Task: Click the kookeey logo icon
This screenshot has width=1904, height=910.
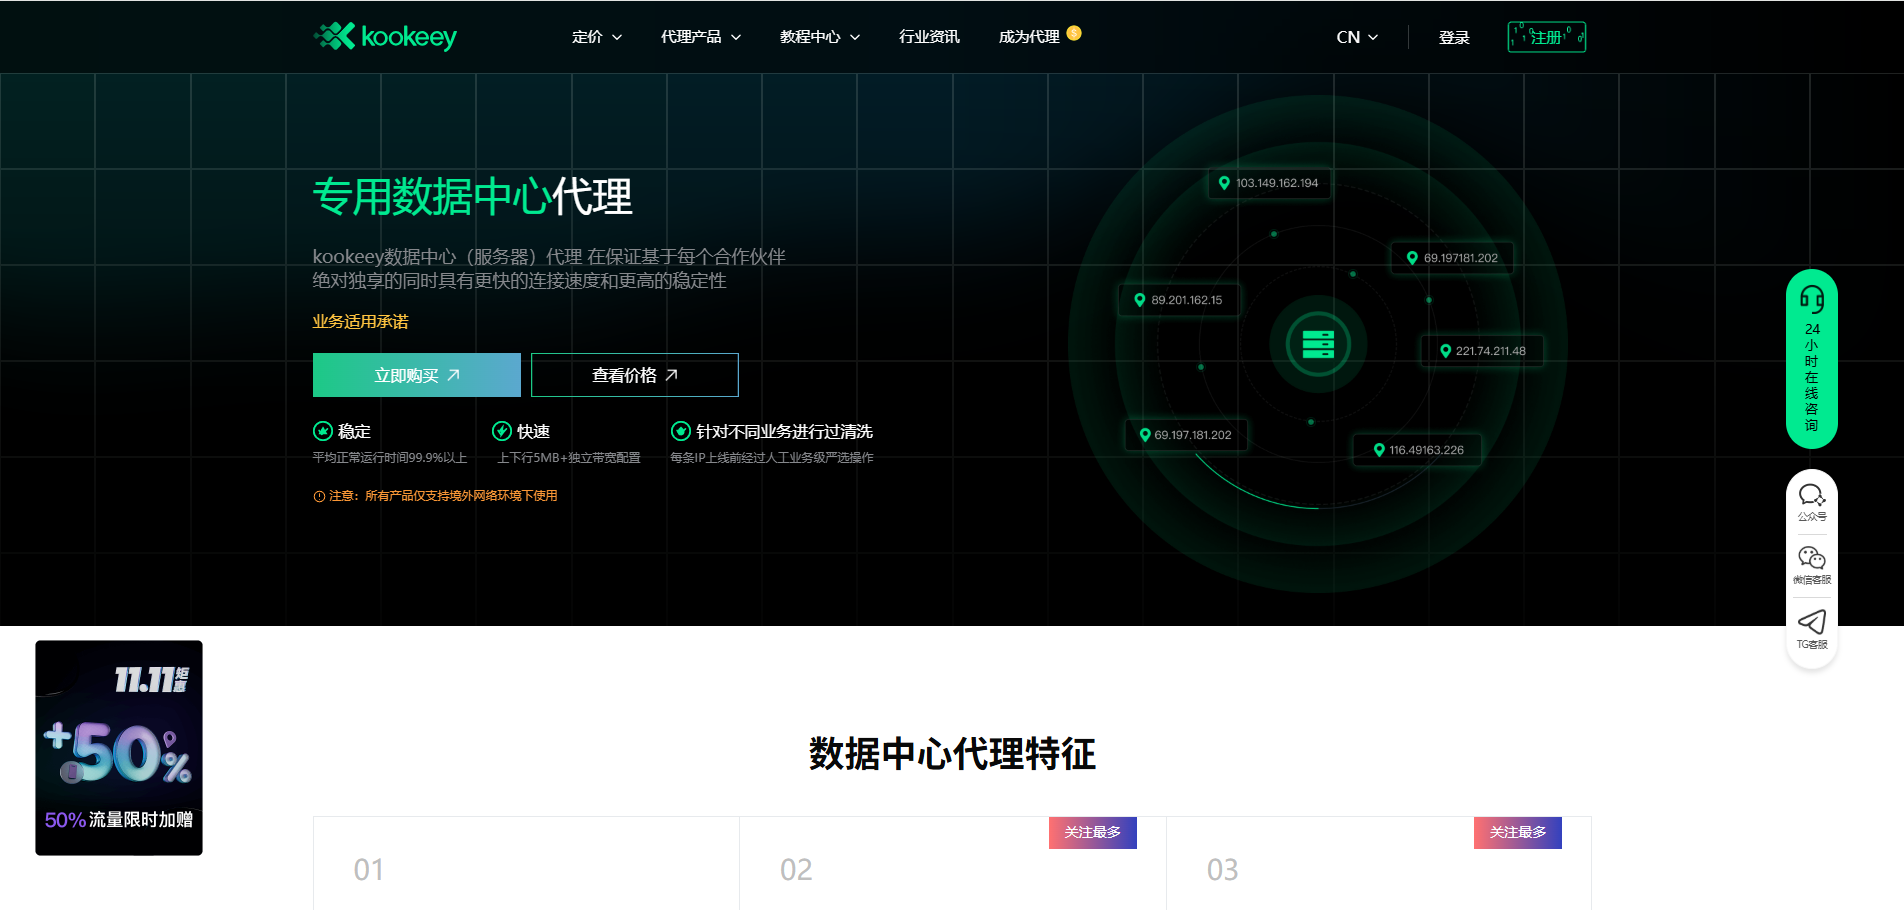Action: pyautogui.click(x=333, y=36)
